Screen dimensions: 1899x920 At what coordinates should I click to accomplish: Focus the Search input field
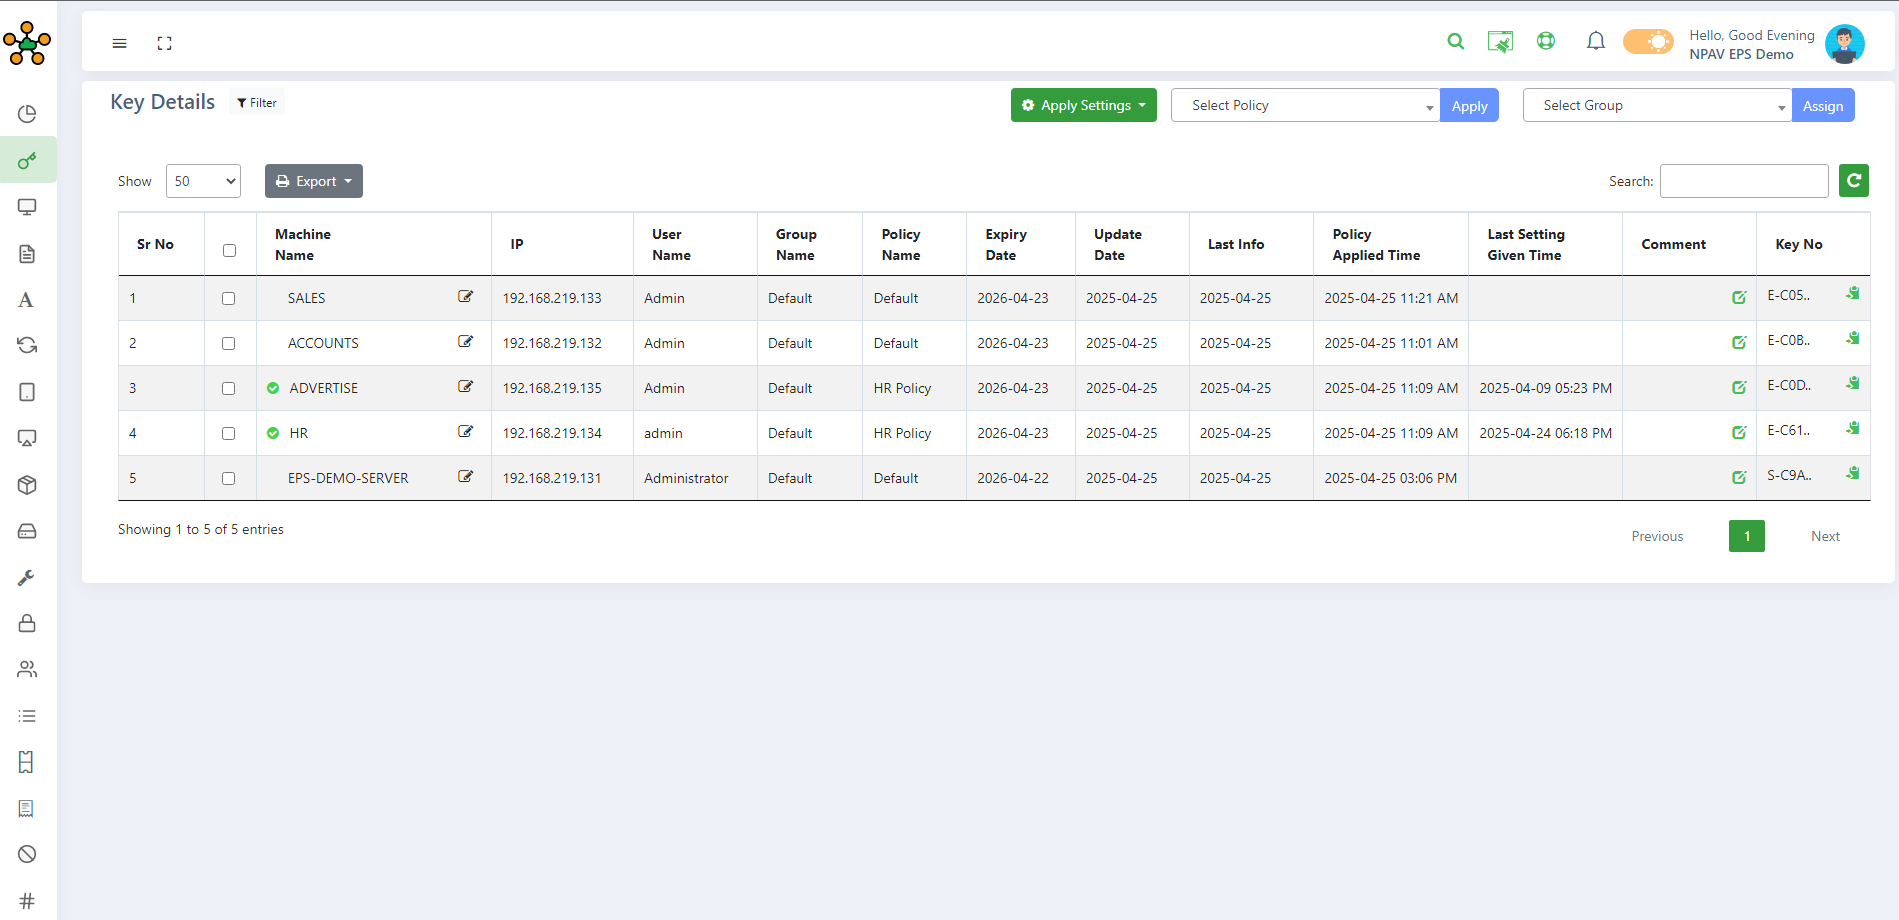coord(1744,181)
